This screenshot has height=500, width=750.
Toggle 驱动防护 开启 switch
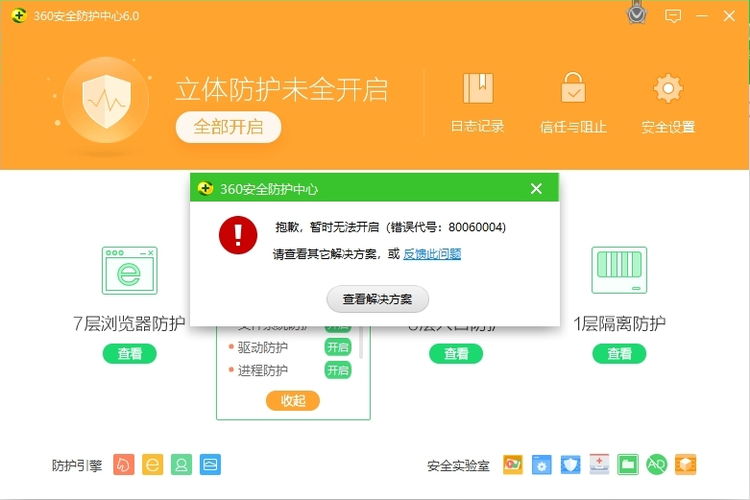pyautogui.click(x=338, y=347)
